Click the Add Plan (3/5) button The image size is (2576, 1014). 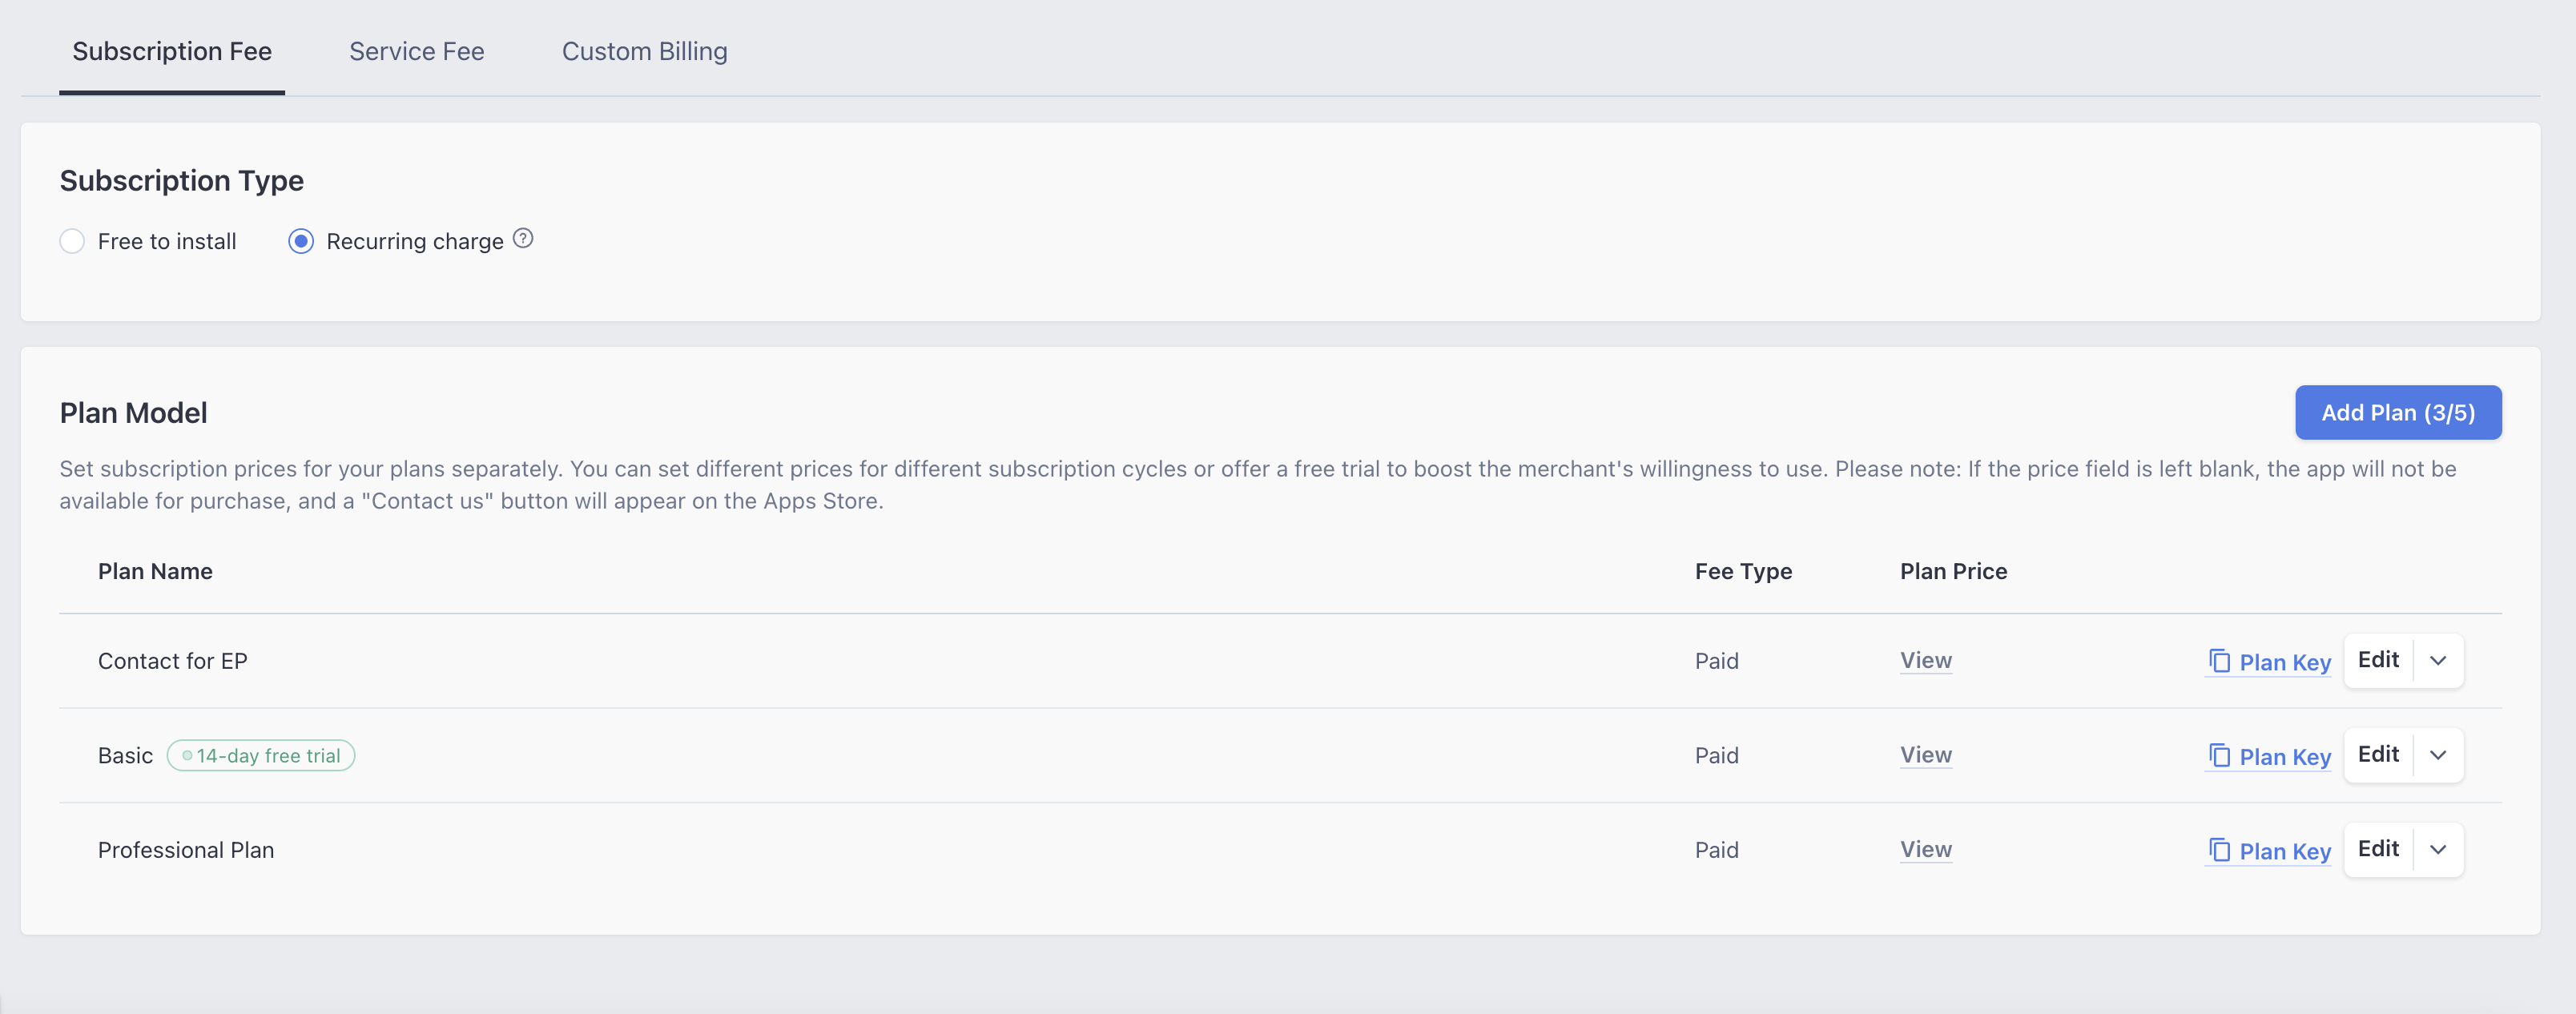point(2397,412)
